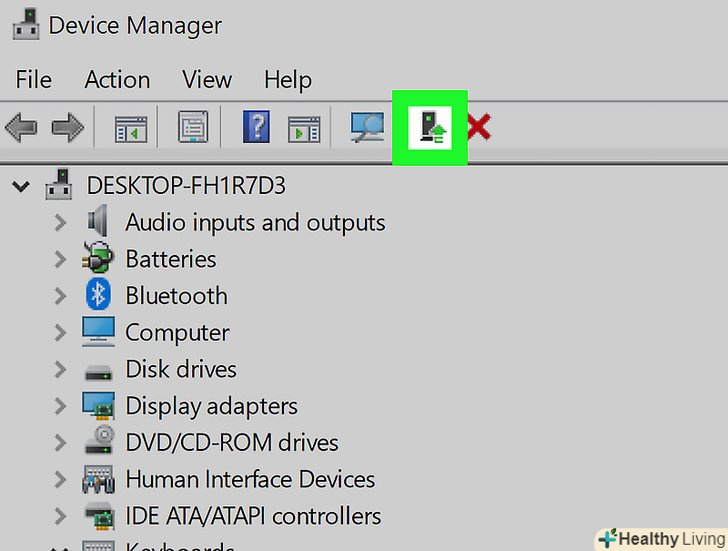Scan for hardware changes icon
This screenshot has width=728, height=551.
[x=367, y=127]
